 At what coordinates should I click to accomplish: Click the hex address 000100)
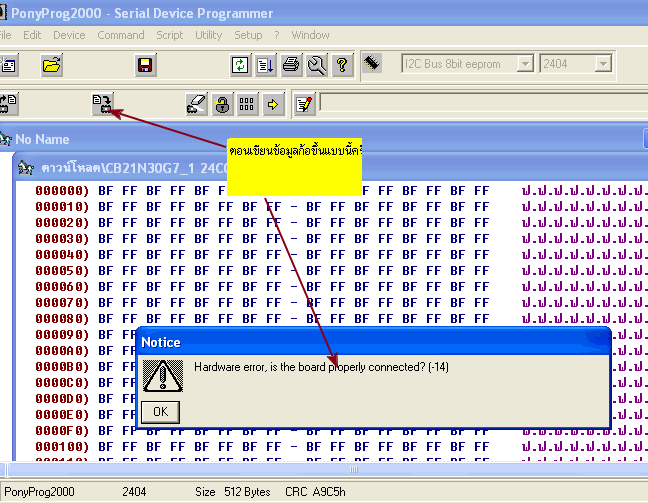62,447
